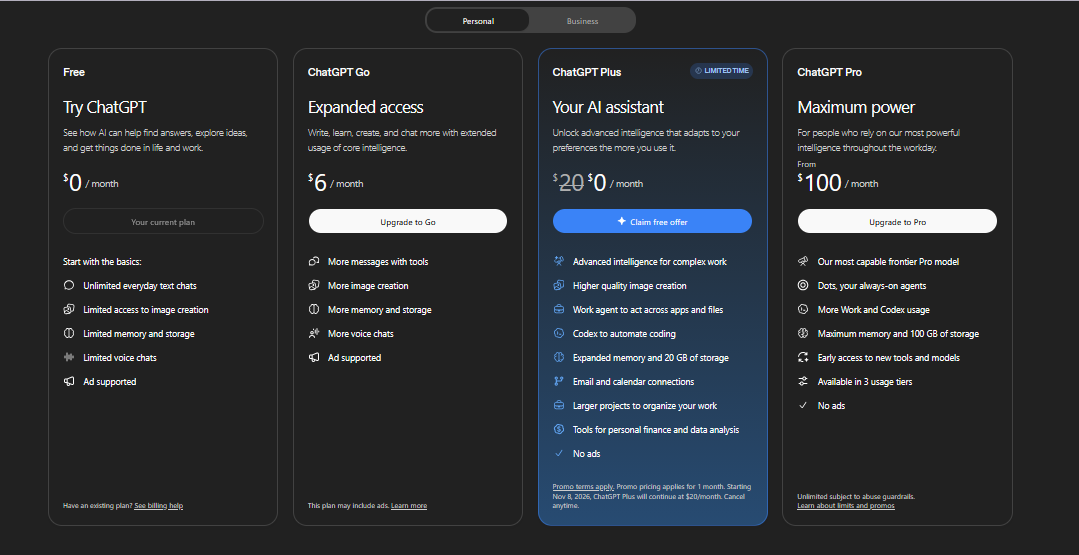
Task: Open the Learn more link about ads
Action: pos(409,505)
